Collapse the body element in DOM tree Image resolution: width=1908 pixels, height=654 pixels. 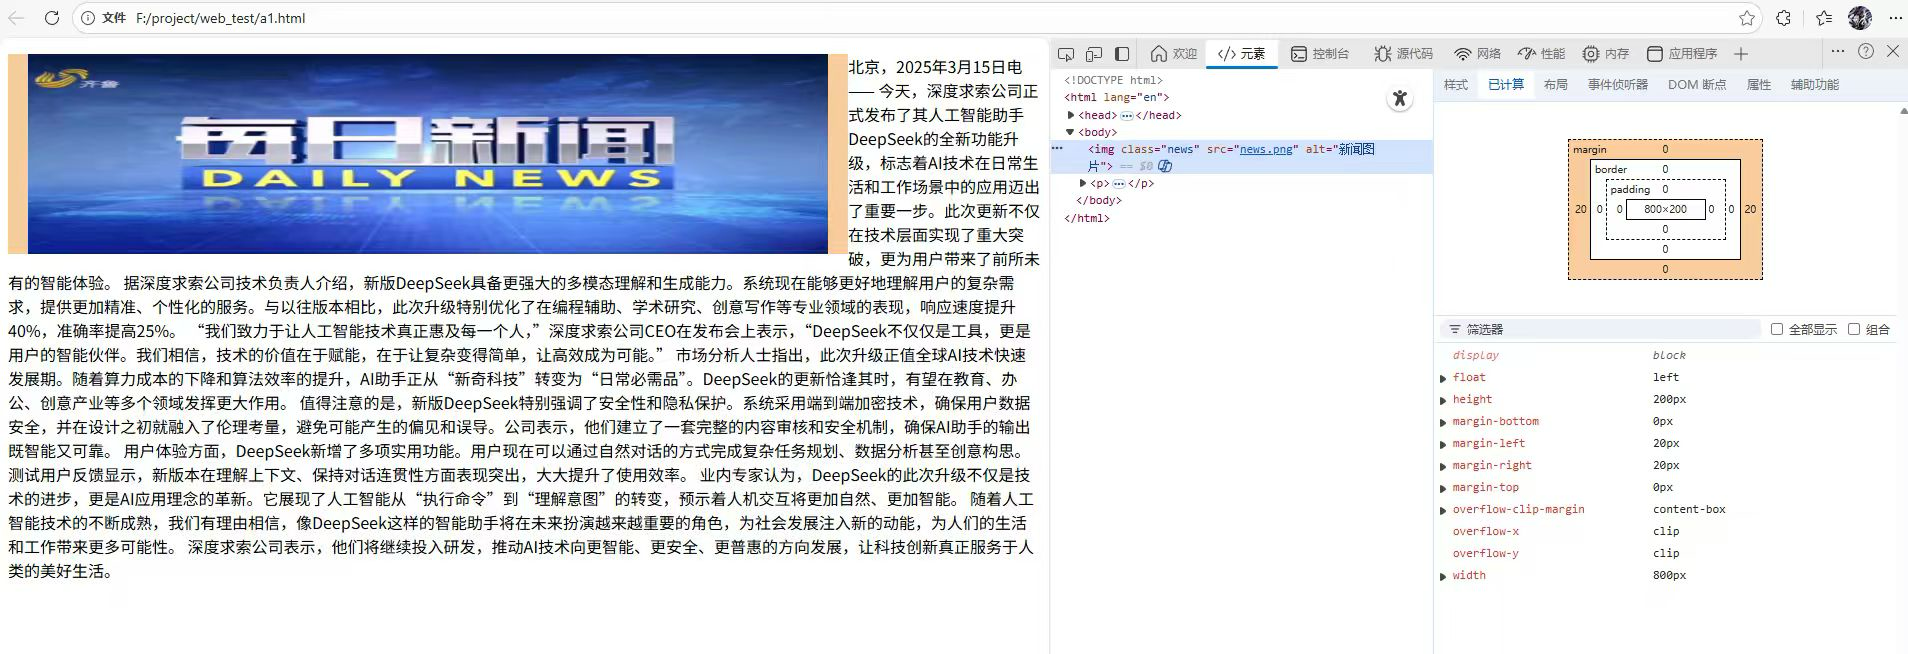point(1071,132)
